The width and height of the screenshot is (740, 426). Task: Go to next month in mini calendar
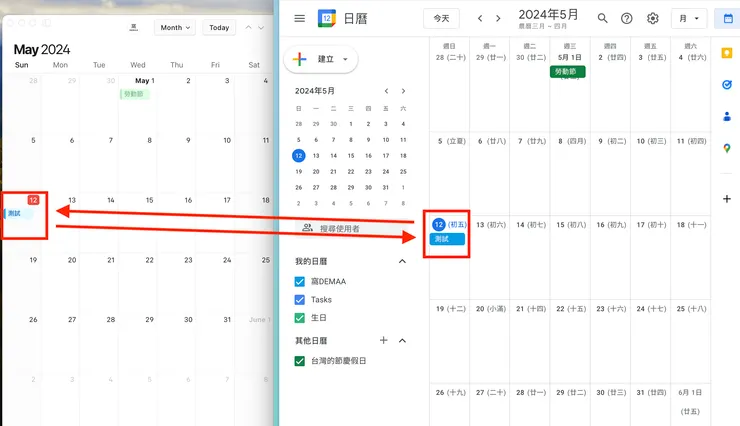[x=403, y=91]
